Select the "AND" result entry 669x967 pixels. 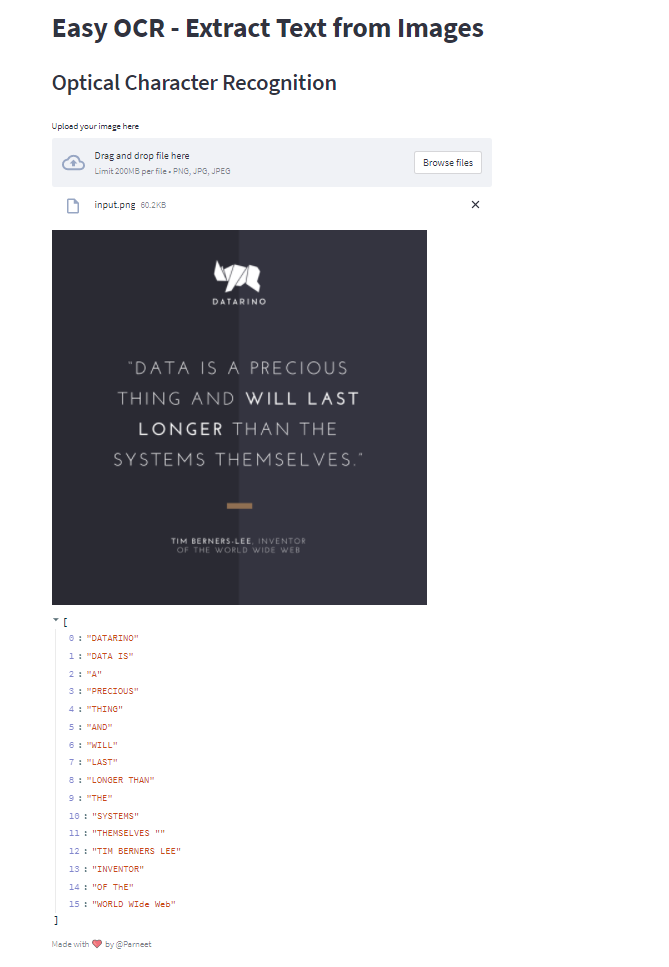tap(99, 727)
